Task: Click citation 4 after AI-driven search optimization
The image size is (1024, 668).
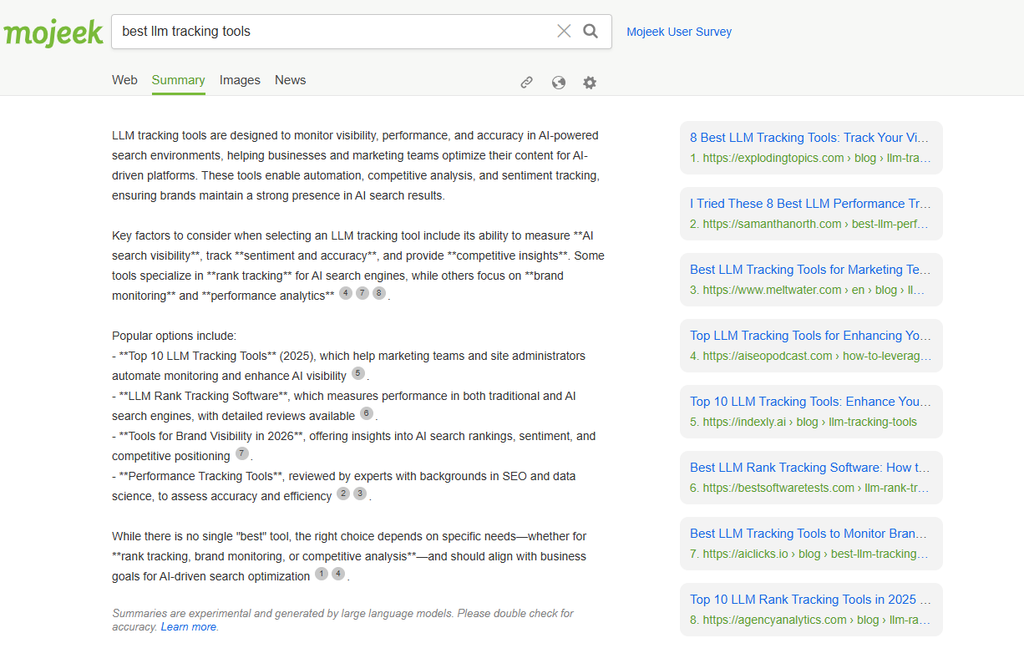Action: coord(338,574)
